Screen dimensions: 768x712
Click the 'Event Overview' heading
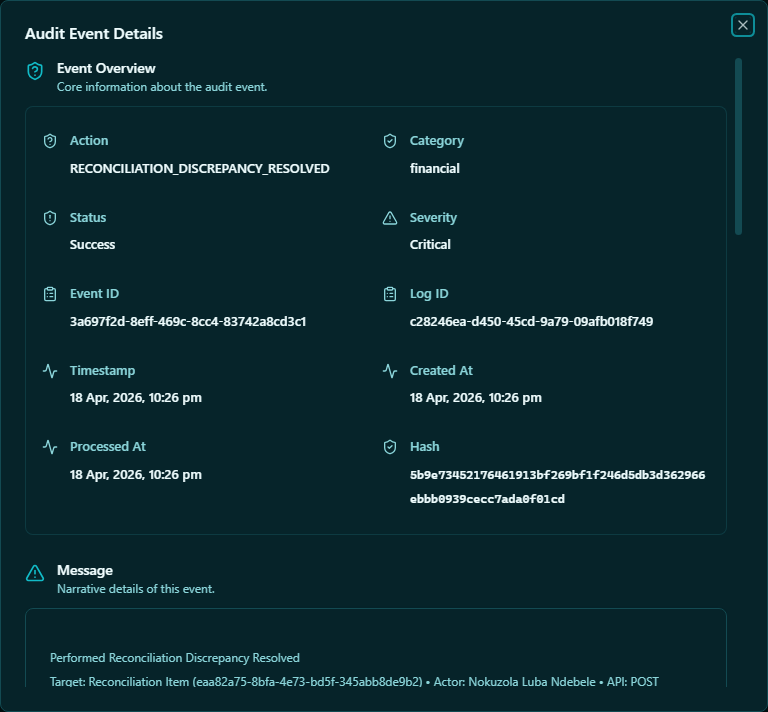point(106,68)
